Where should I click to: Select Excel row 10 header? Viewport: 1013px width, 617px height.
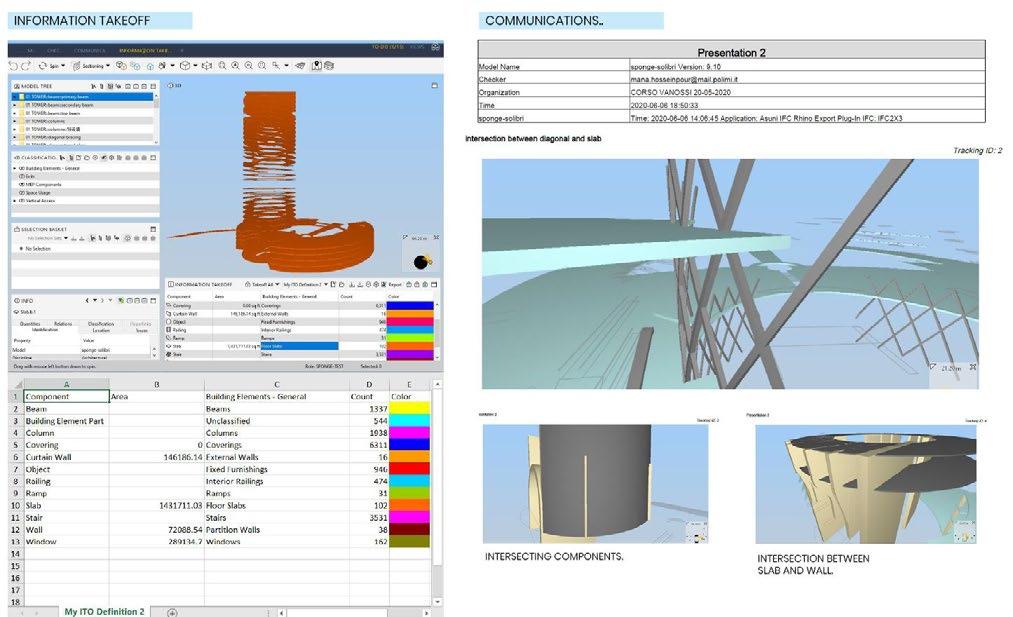16,506
